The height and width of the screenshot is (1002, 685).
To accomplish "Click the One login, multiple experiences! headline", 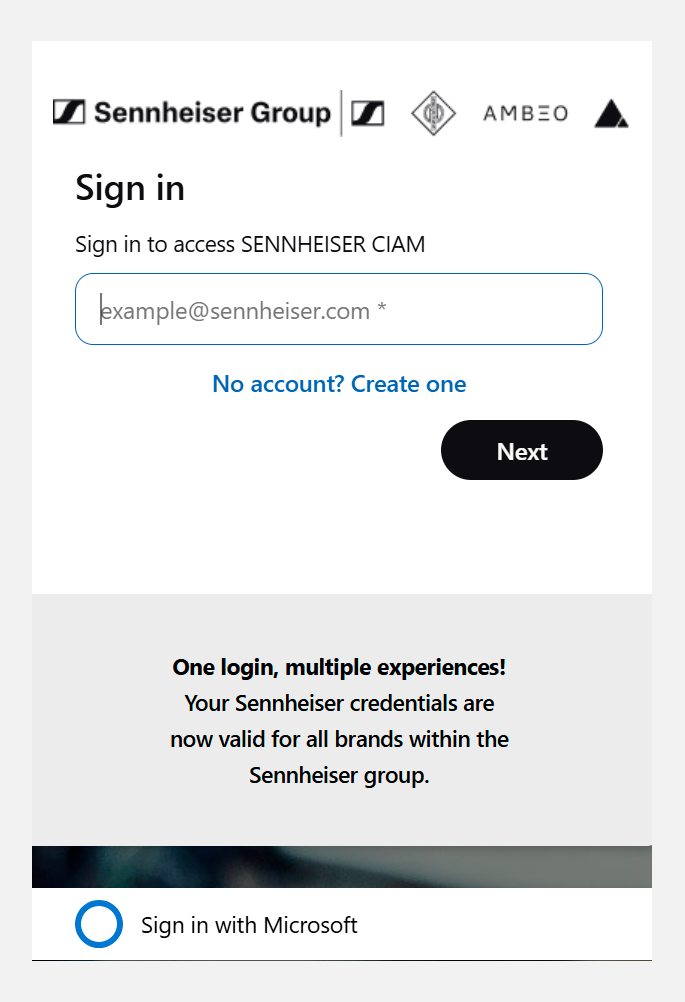I will 339,667.
